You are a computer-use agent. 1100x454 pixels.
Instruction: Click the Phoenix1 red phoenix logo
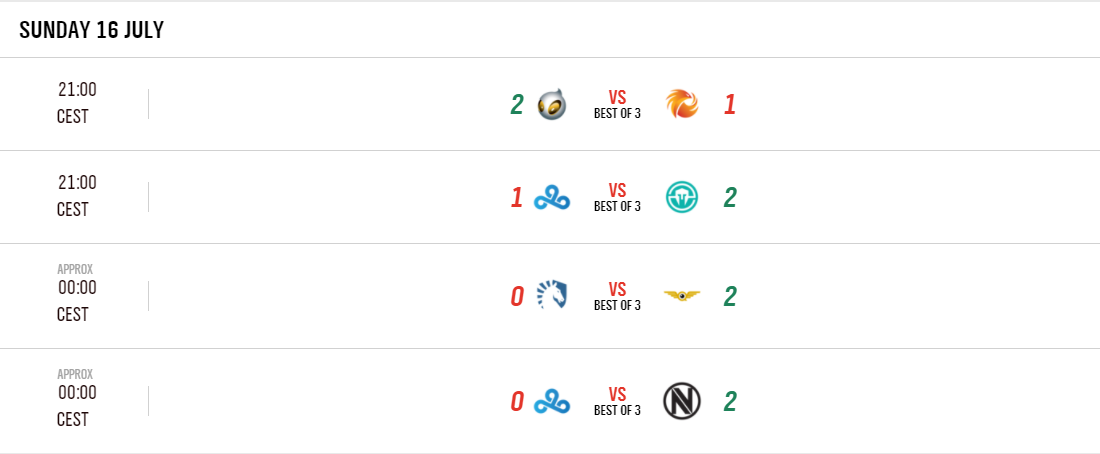[682, 104]
